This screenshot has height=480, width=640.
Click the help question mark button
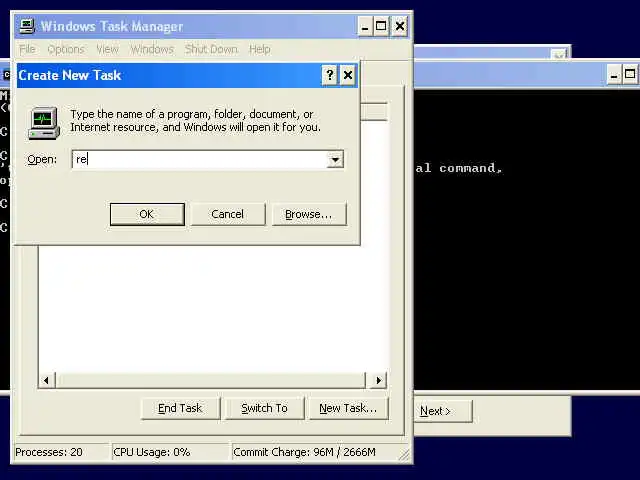pyautogui.click(x=329, y=75)
